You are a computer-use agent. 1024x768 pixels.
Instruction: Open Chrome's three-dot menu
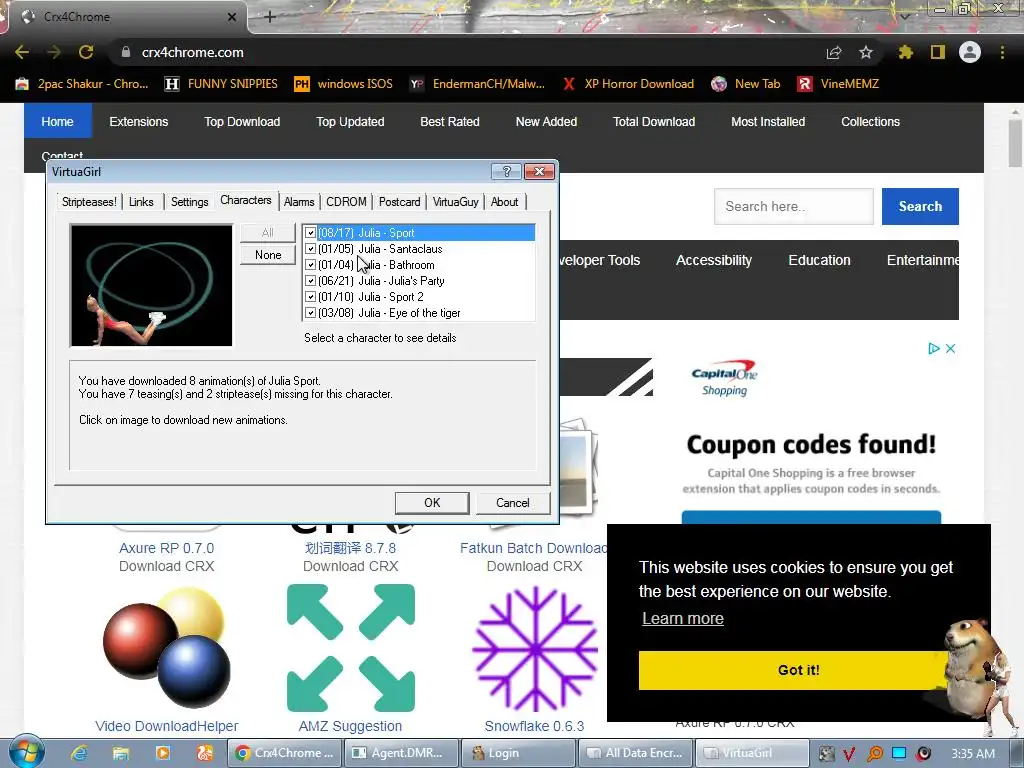(1002, 52)
